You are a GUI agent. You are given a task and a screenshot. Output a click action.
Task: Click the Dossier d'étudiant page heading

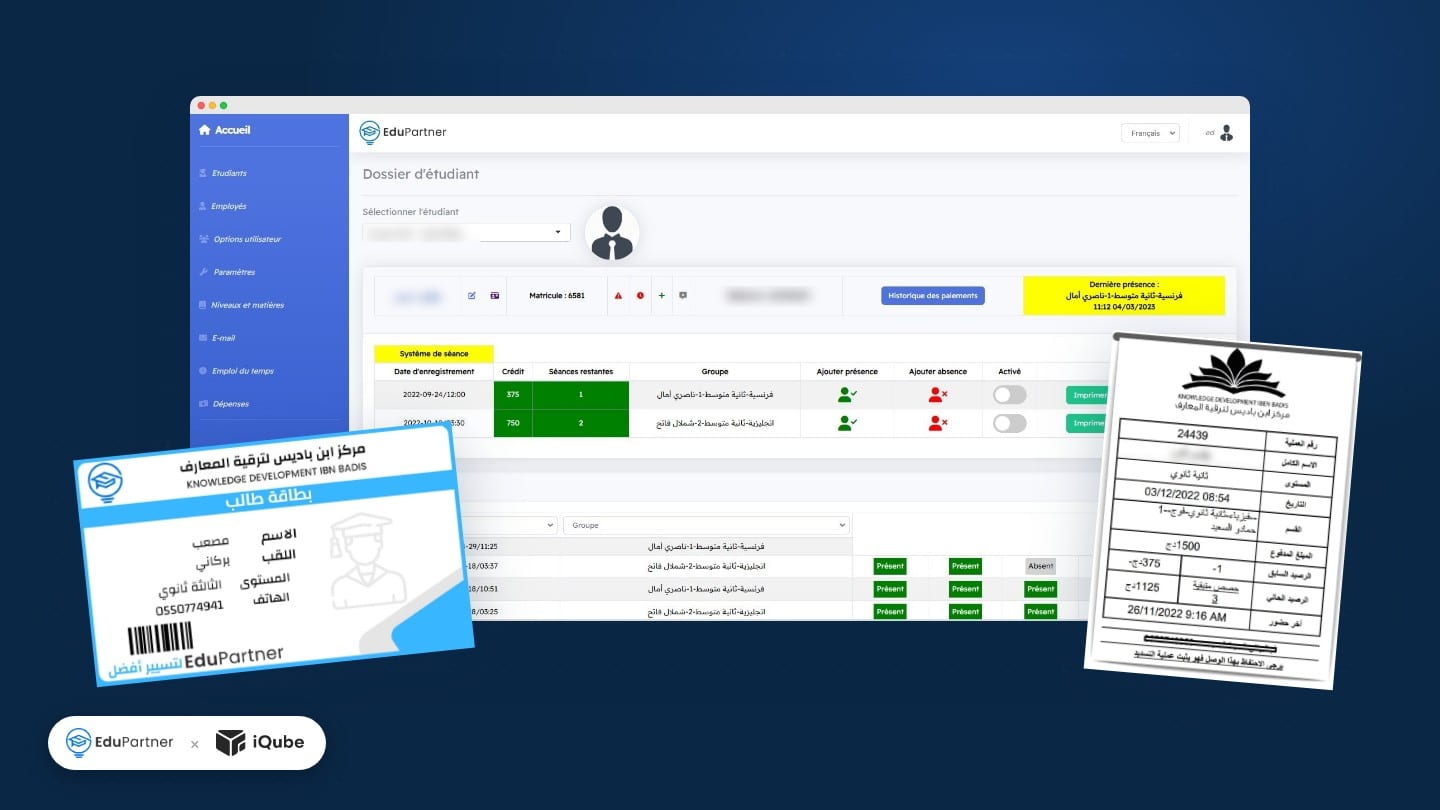tap(421, 174)
